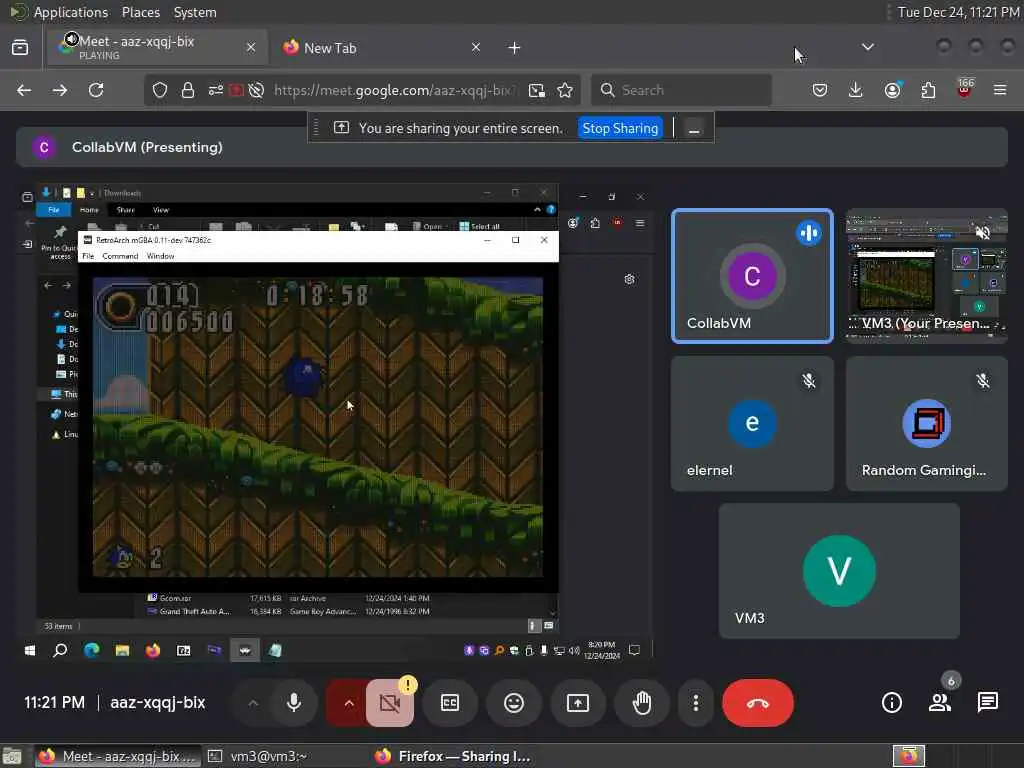Switch to the New Tab browser tab

pyautogui.click(x=382, y=48)
